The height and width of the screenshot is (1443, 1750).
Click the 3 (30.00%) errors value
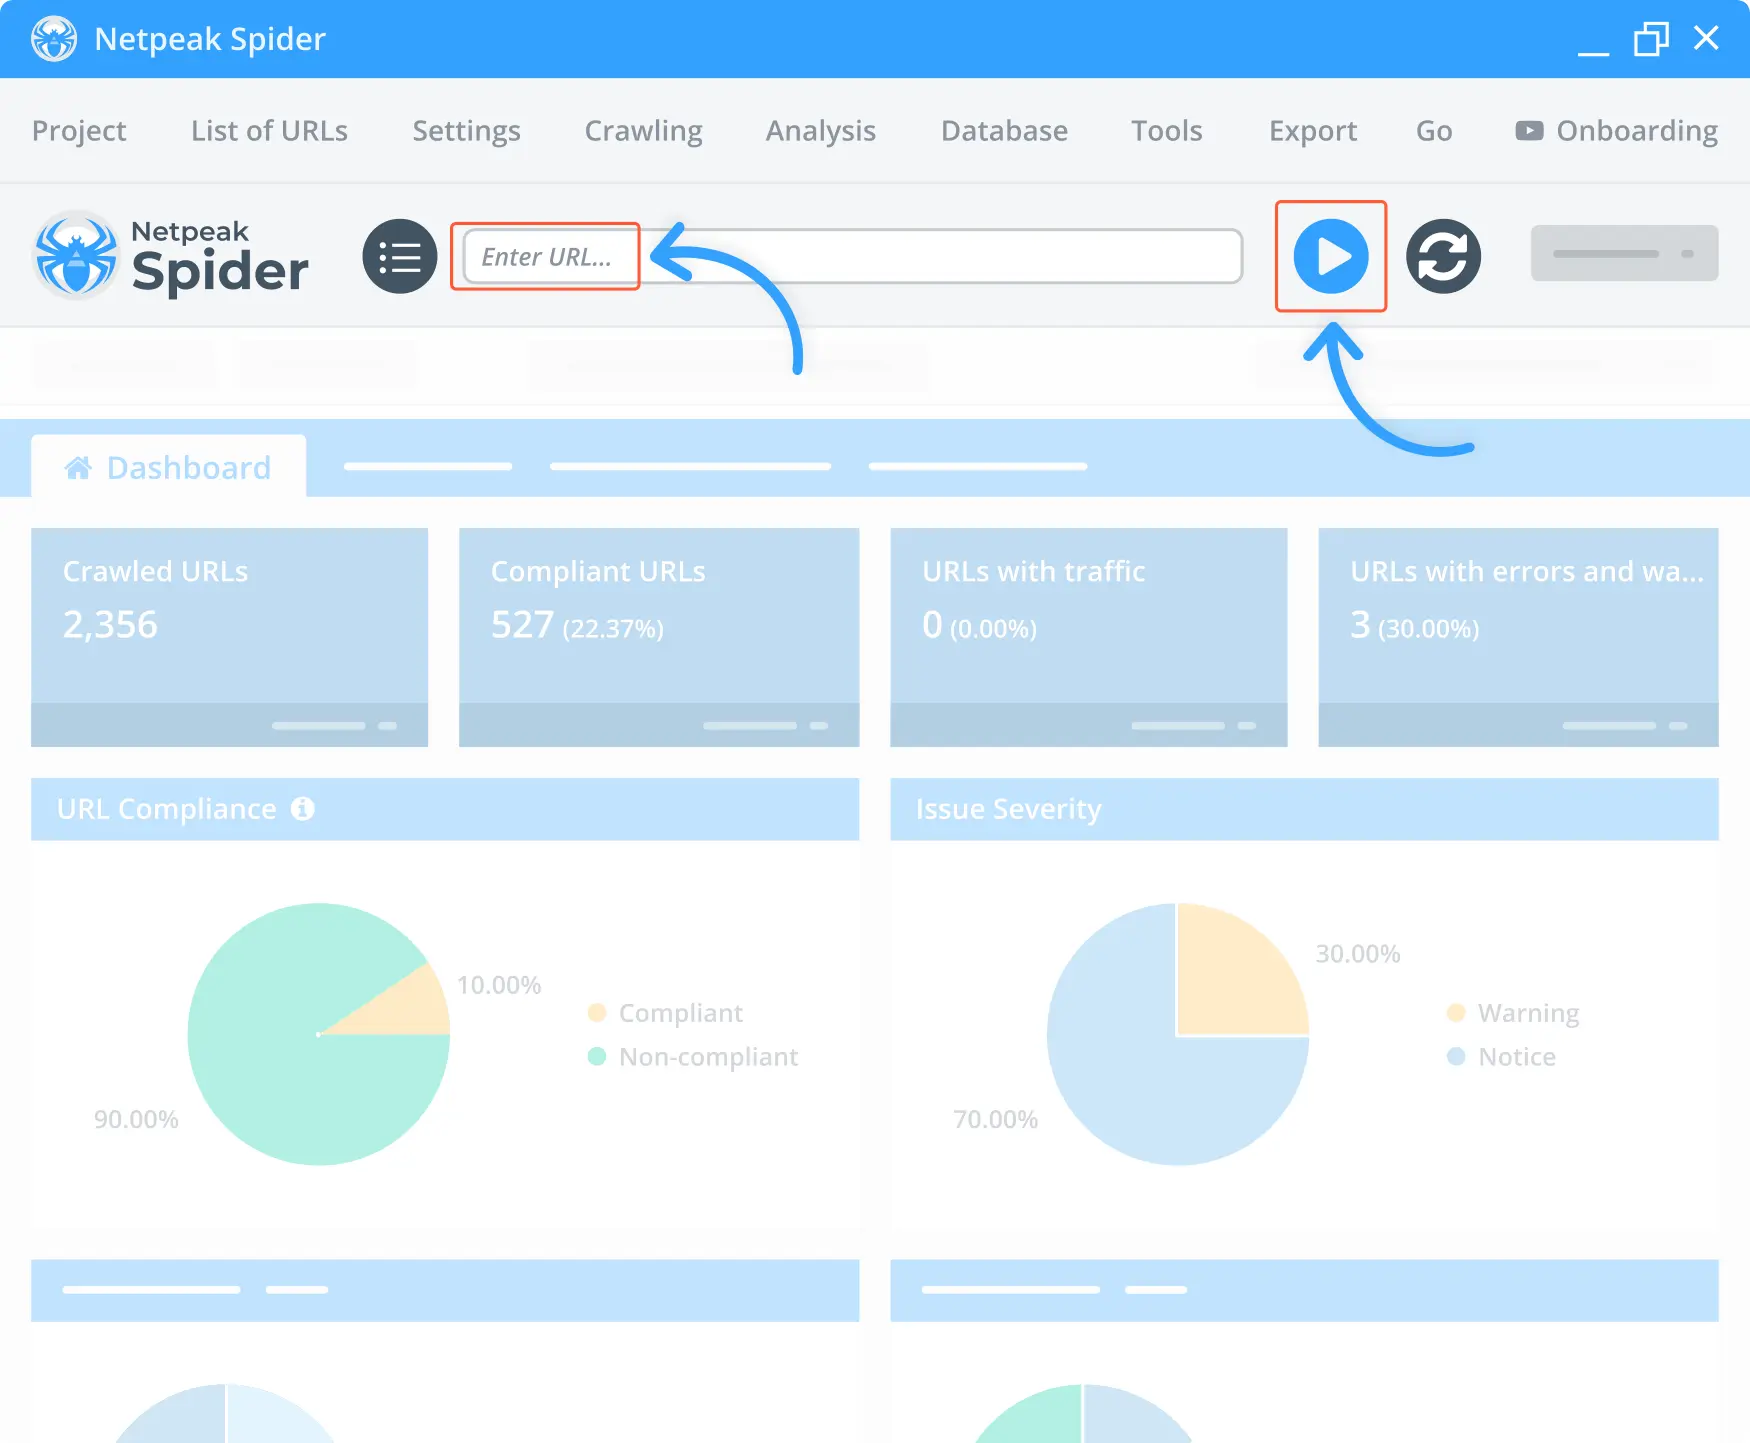(x=1414, y=625)
